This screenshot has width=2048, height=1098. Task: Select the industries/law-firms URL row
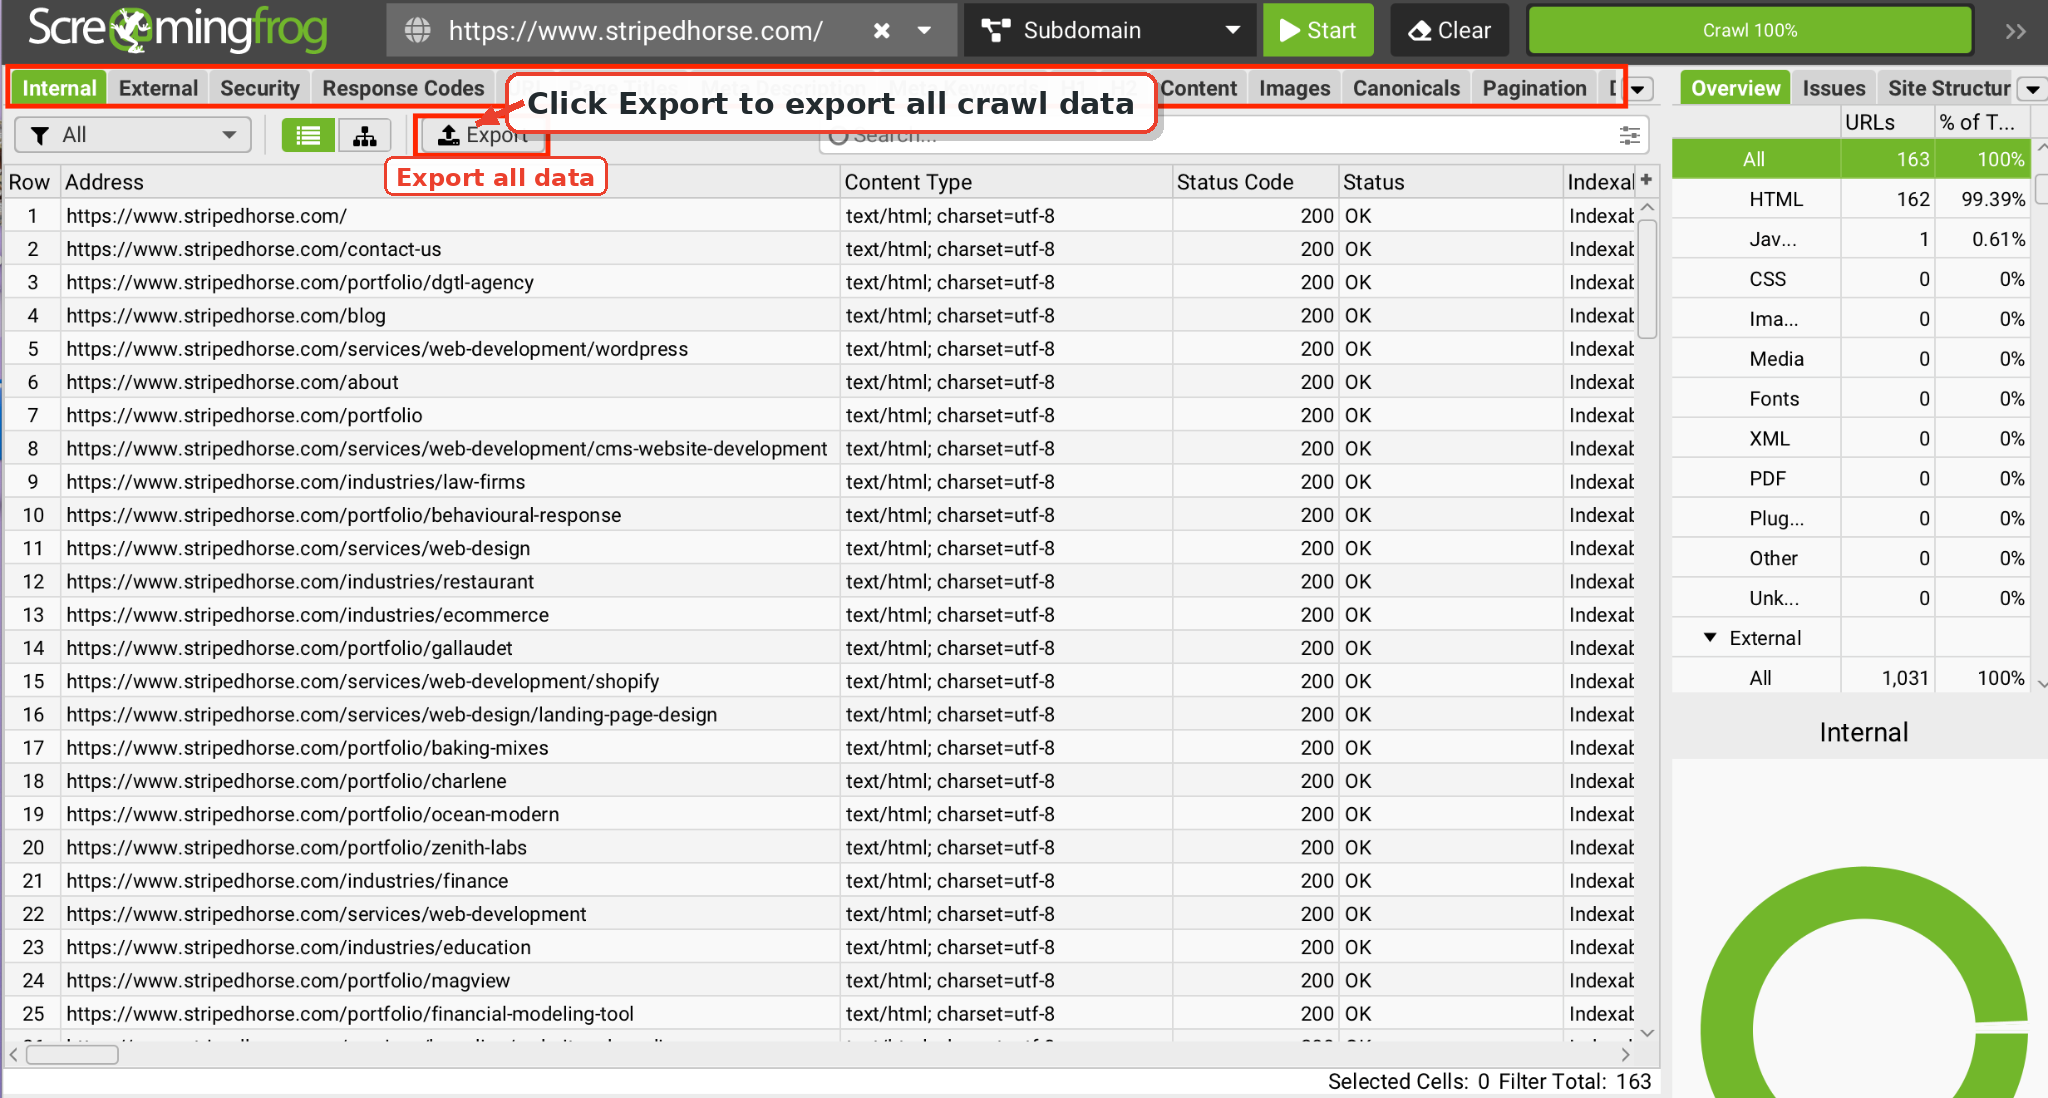pos(820,482)
